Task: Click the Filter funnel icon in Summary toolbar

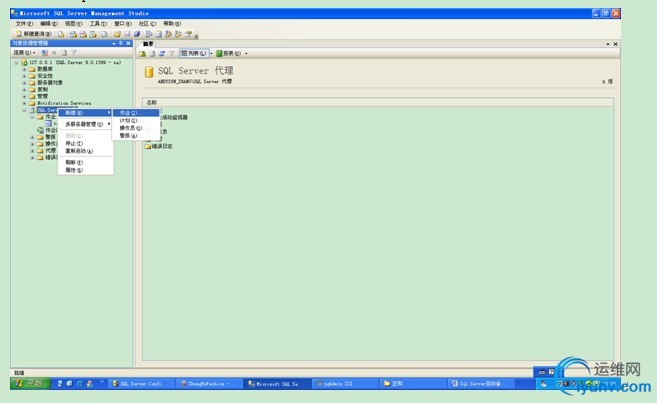Action: (x=172, y=54)
